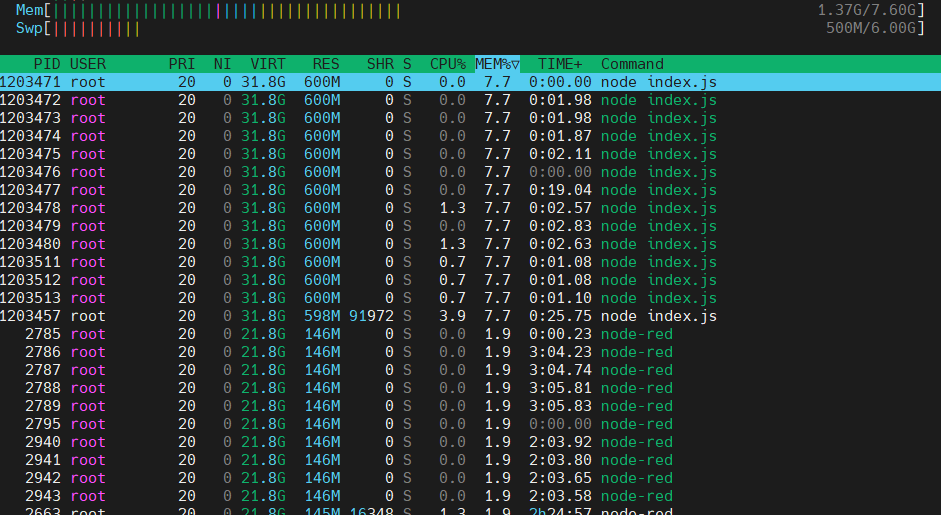Sort by the USER column header
Viewport: 941px width, 515px height.
tap(88, 64)
